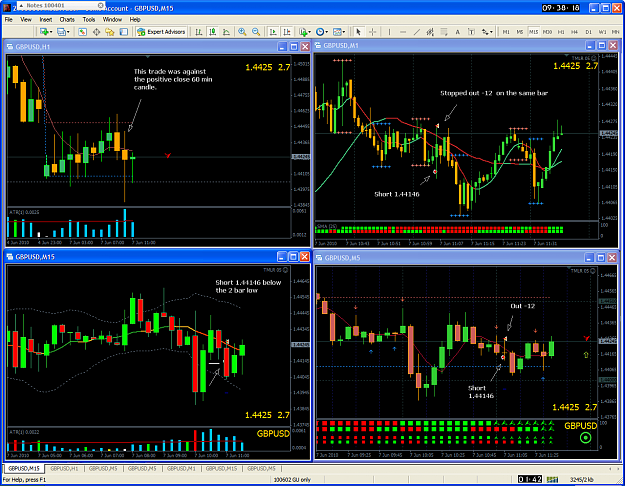This screenshot has width=625, height=486.
Task: Select the Equidistant Channel tool
Action: click(430, 32)
